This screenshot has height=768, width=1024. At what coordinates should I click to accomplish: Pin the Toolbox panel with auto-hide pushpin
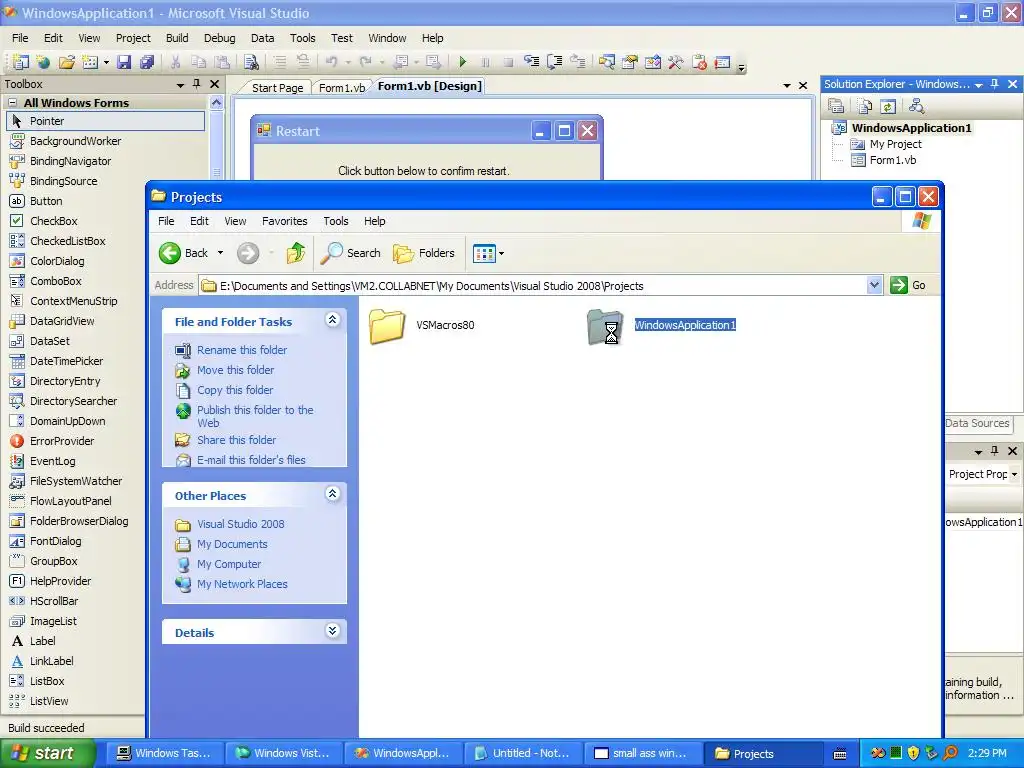[197, 84]
